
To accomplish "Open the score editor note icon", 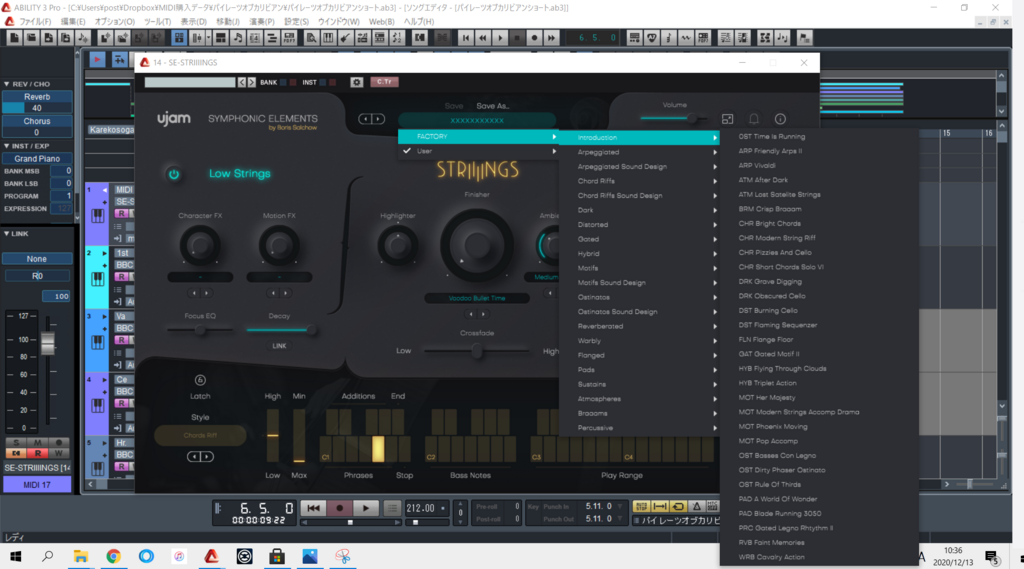I will pyautogui.click(x=238, y=38).
